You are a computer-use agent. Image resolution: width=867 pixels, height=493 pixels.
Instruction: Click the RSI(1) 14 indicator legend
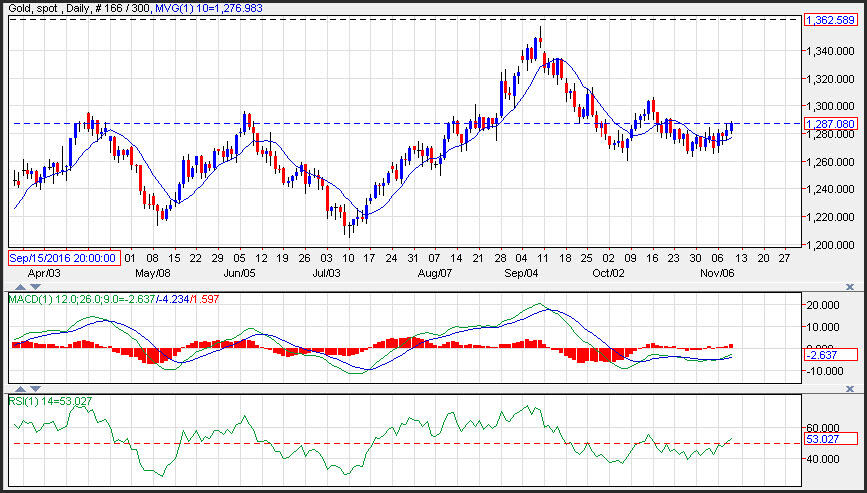pos(52,400)
